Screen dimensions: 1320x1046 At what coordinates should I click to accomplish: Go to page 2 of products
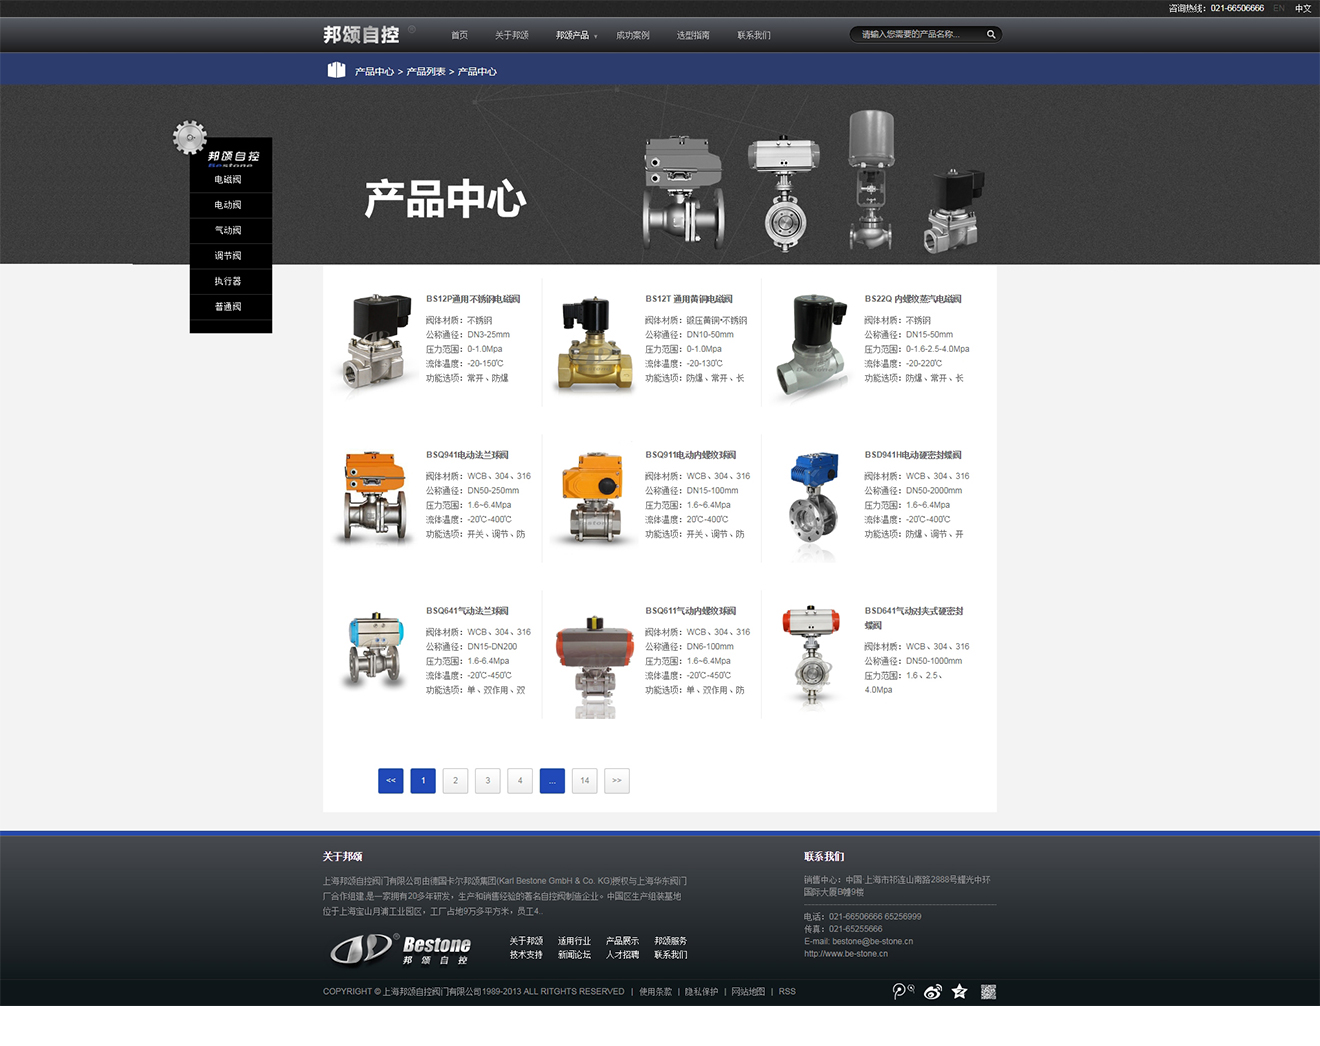pyautogui.click(x=455, y=781)
